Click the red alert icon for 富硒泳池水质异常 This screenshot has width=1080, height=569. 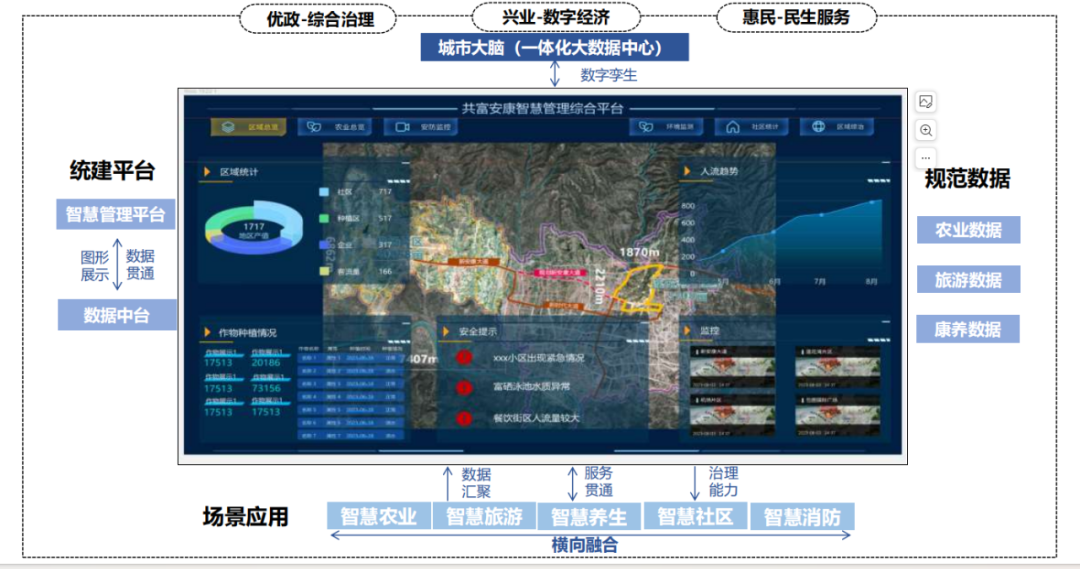pyautogui.click(x=464, y=387)
